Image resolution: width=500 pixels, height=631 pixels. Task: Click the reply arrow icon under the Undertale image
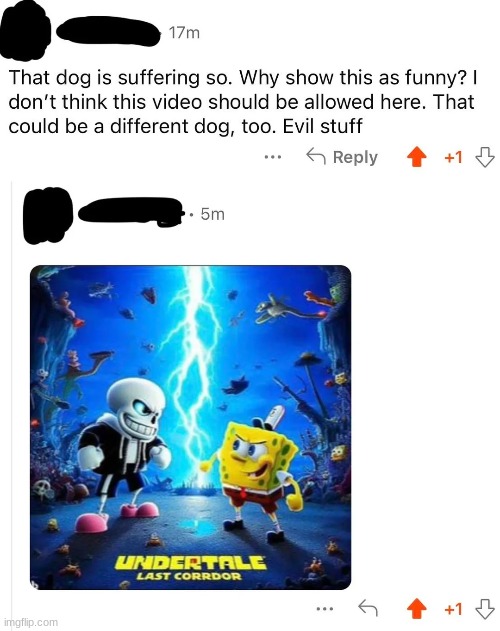tap(368, 608)
